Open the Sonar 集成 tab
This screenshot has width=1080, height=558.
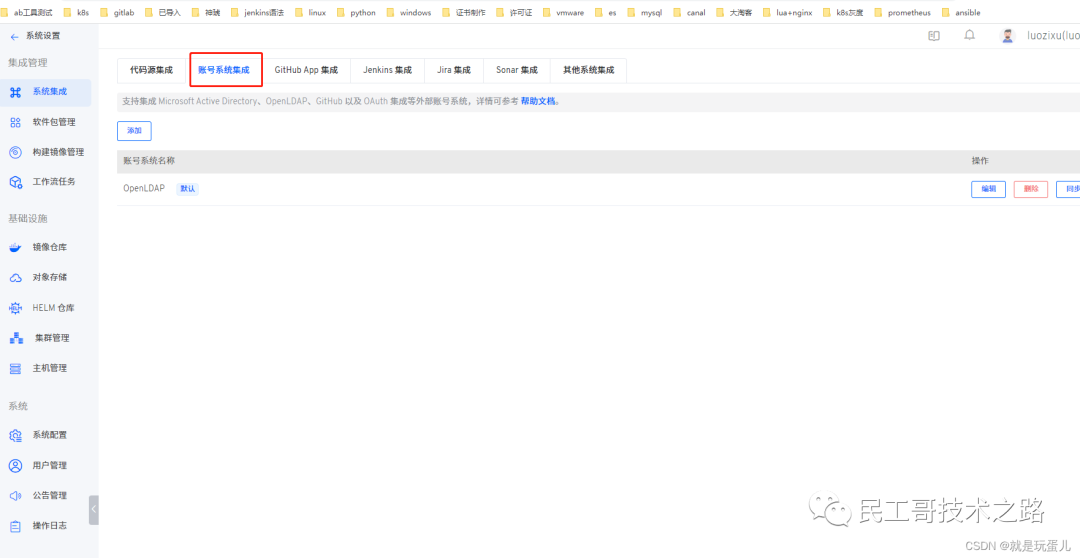(x=516, y=70)
